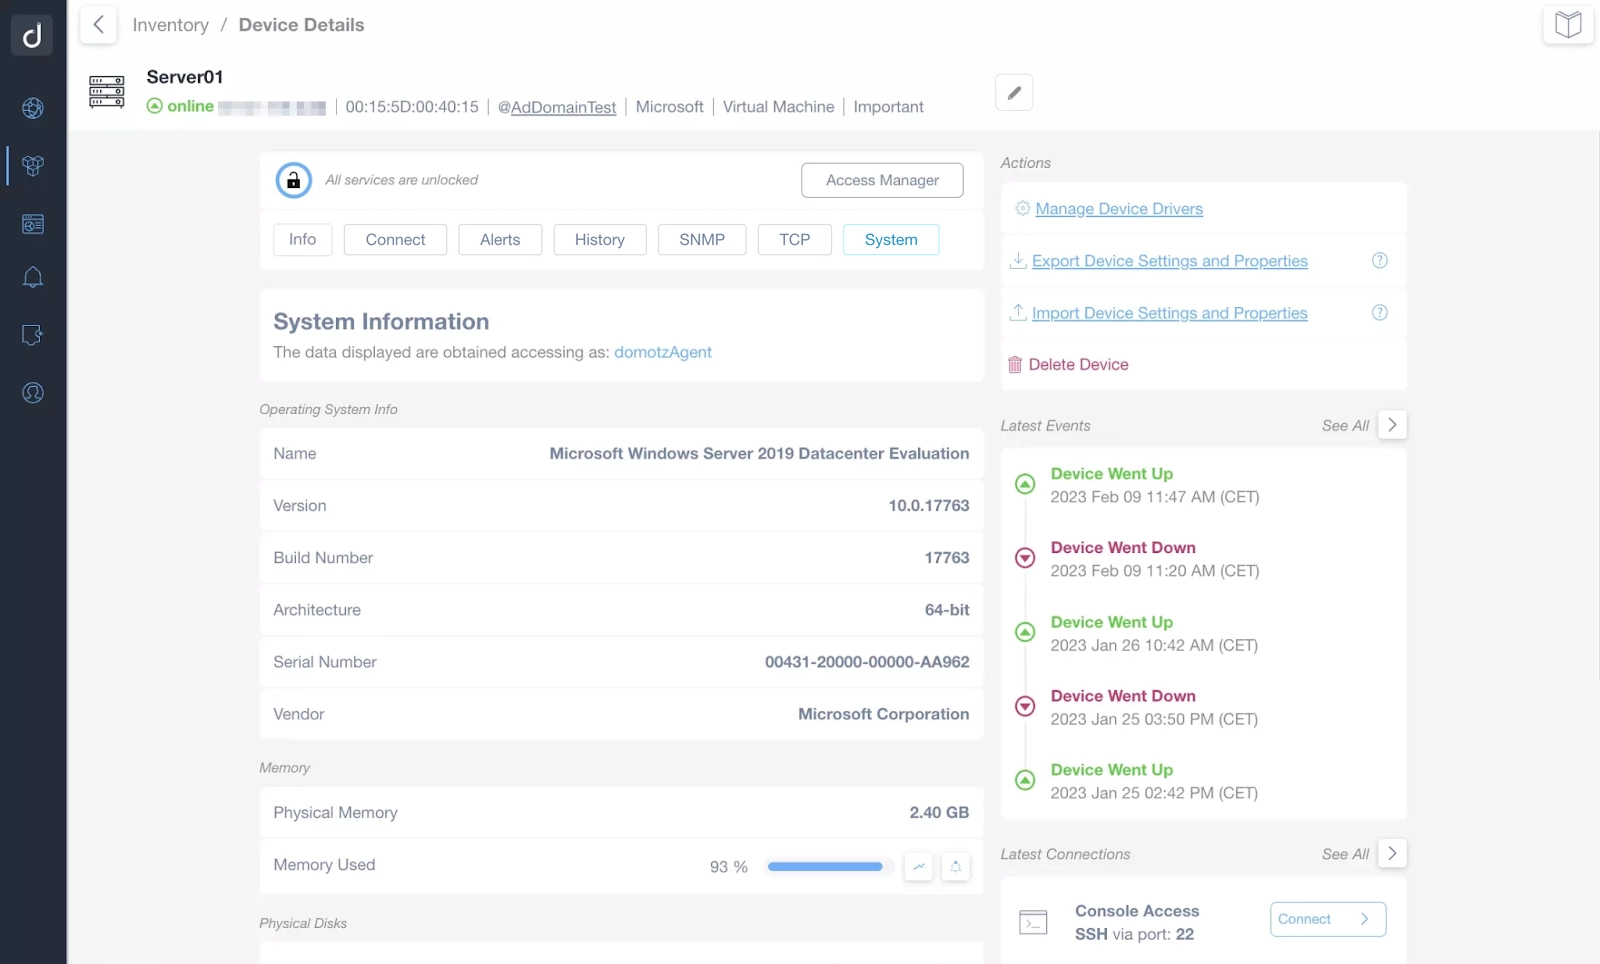
Task: Open the device-with-gear sidebar icon
Action: point(33,335)
